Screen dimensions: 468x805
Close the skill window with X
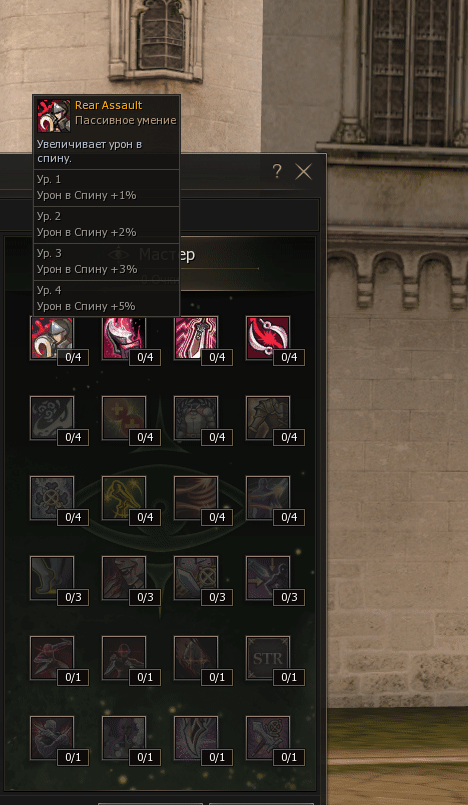(x=304, y=171)
